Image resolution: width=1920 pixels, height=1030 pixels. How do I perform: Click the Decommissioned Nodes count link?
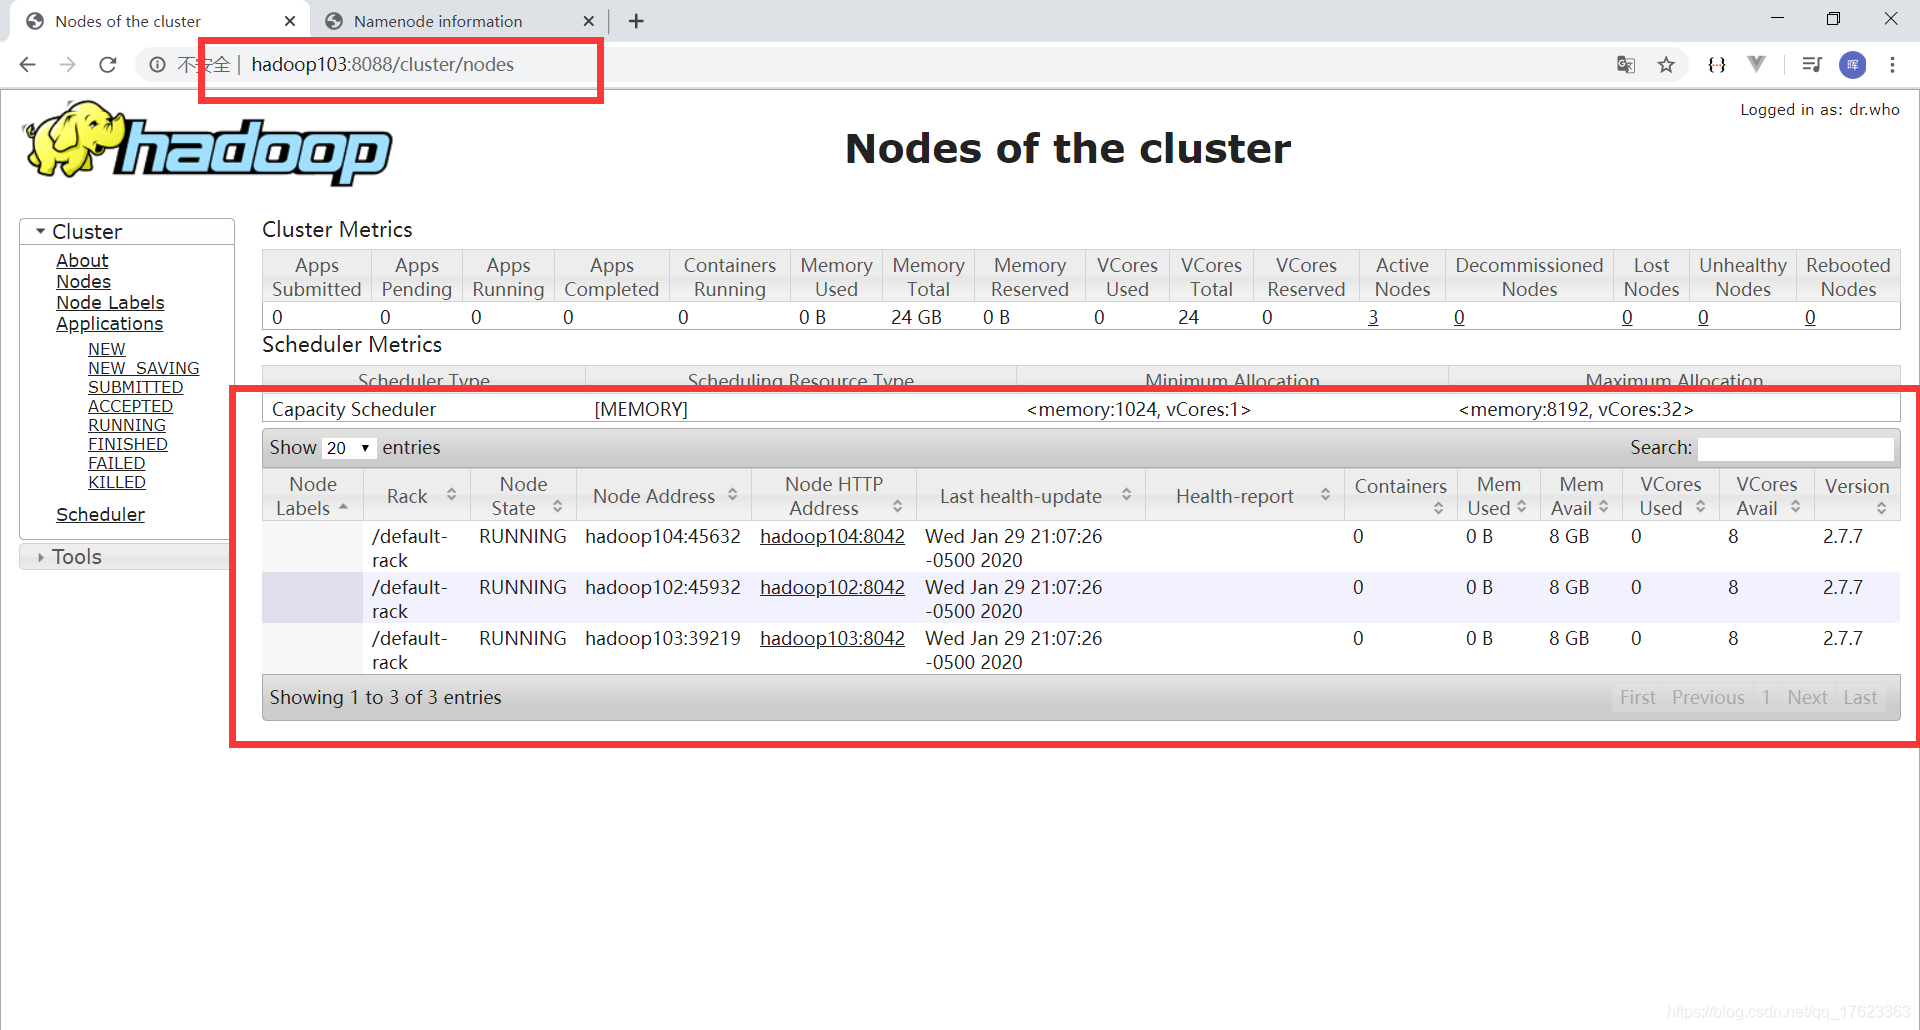click(1459, 318)
